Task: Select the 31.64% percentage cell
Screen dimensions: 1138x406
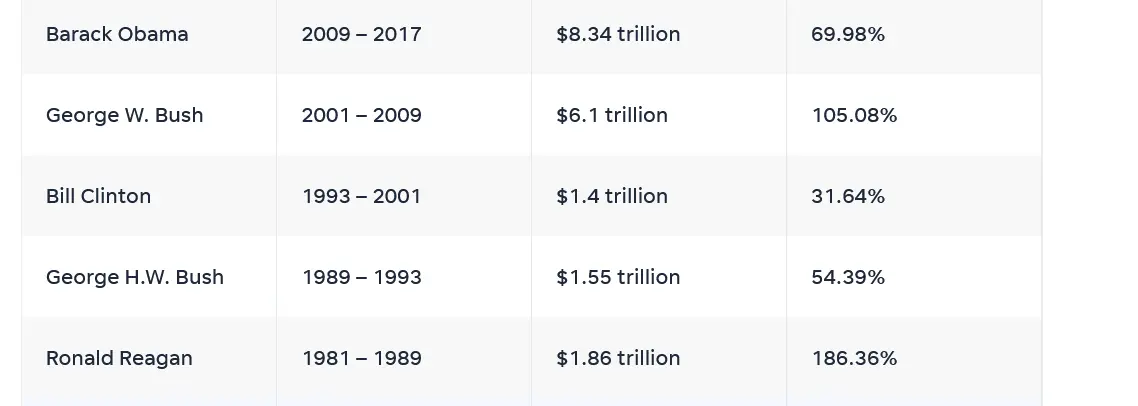Action: coord(848,196)
